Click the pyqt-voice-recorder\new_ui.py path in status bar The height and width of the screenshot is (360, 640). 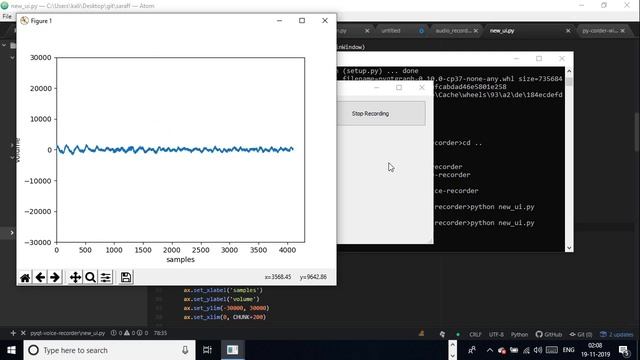pyautogui.click(x=67, y=333)
